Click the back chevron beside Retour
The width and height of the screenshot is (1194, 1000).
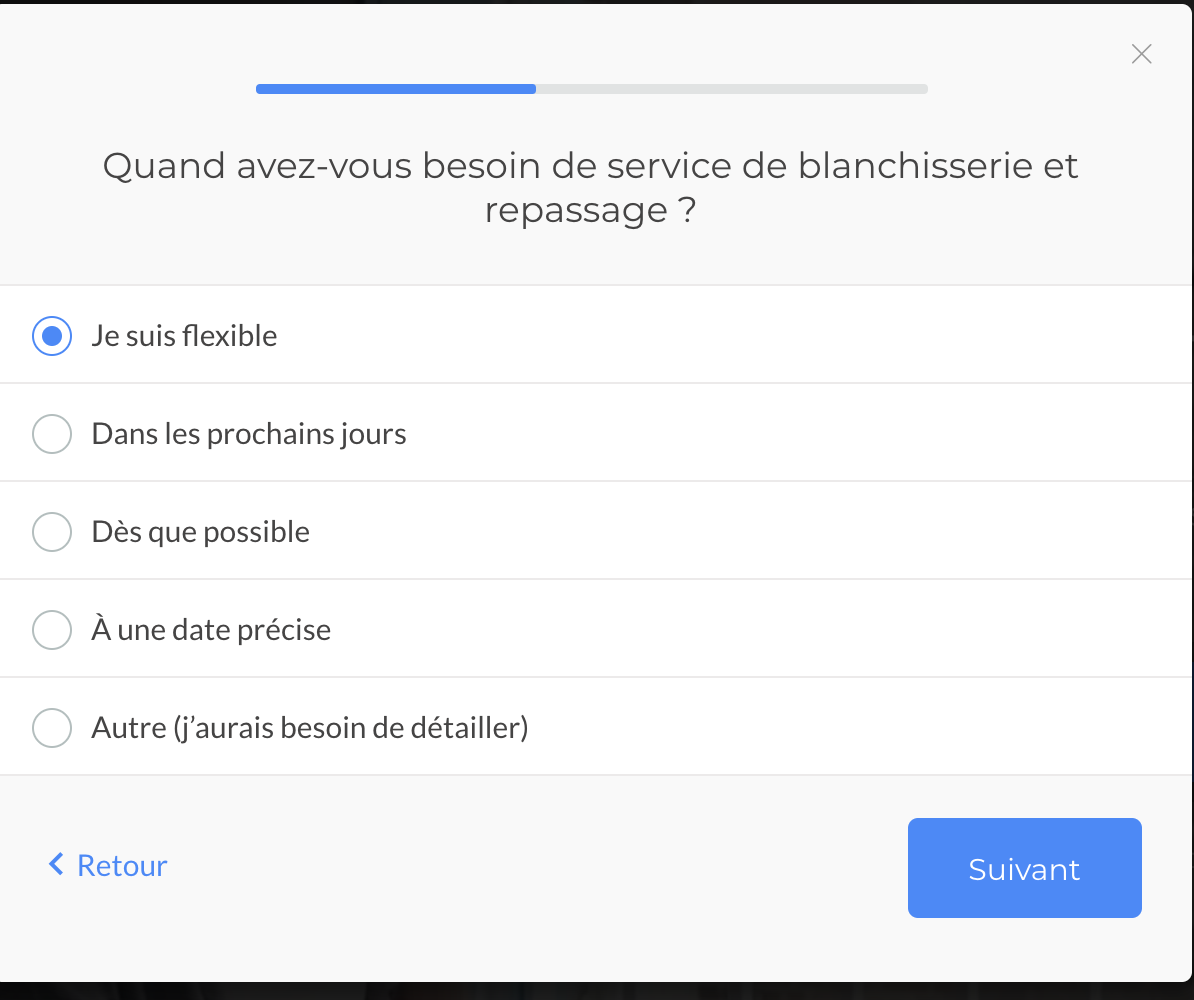coord(56,864)
